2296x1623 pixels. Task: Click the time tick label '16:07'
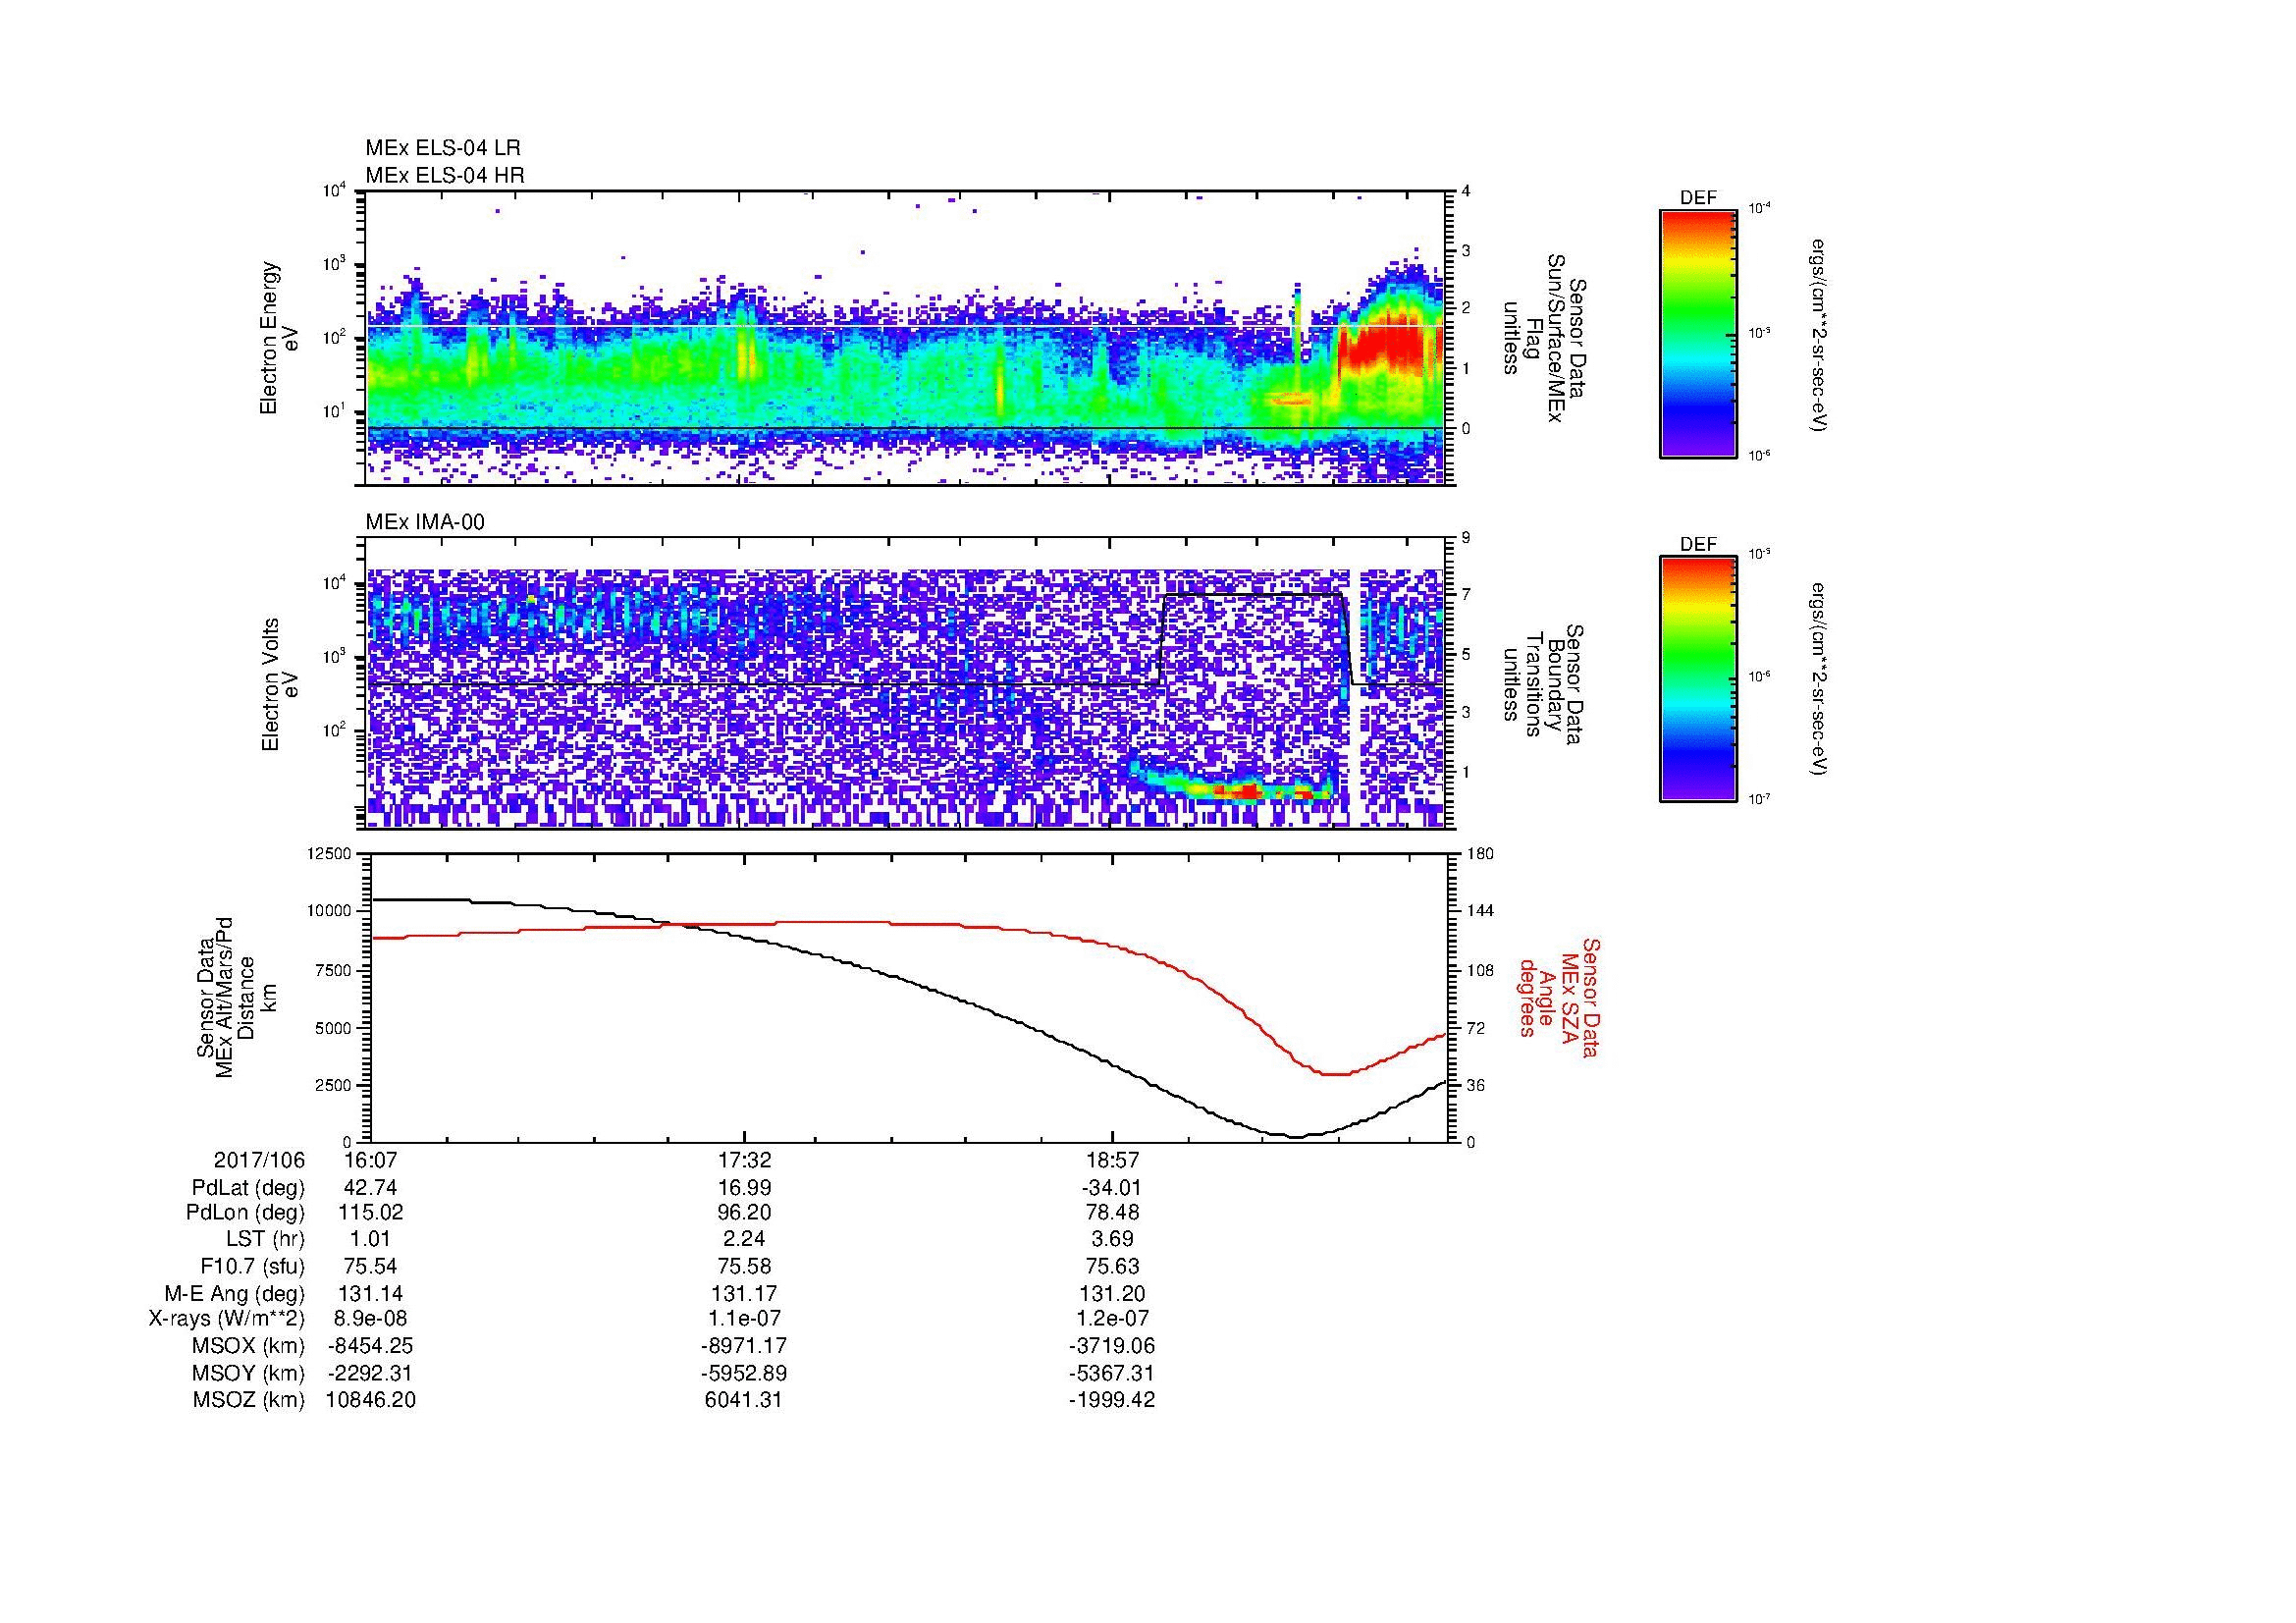tap(370, 1160)
